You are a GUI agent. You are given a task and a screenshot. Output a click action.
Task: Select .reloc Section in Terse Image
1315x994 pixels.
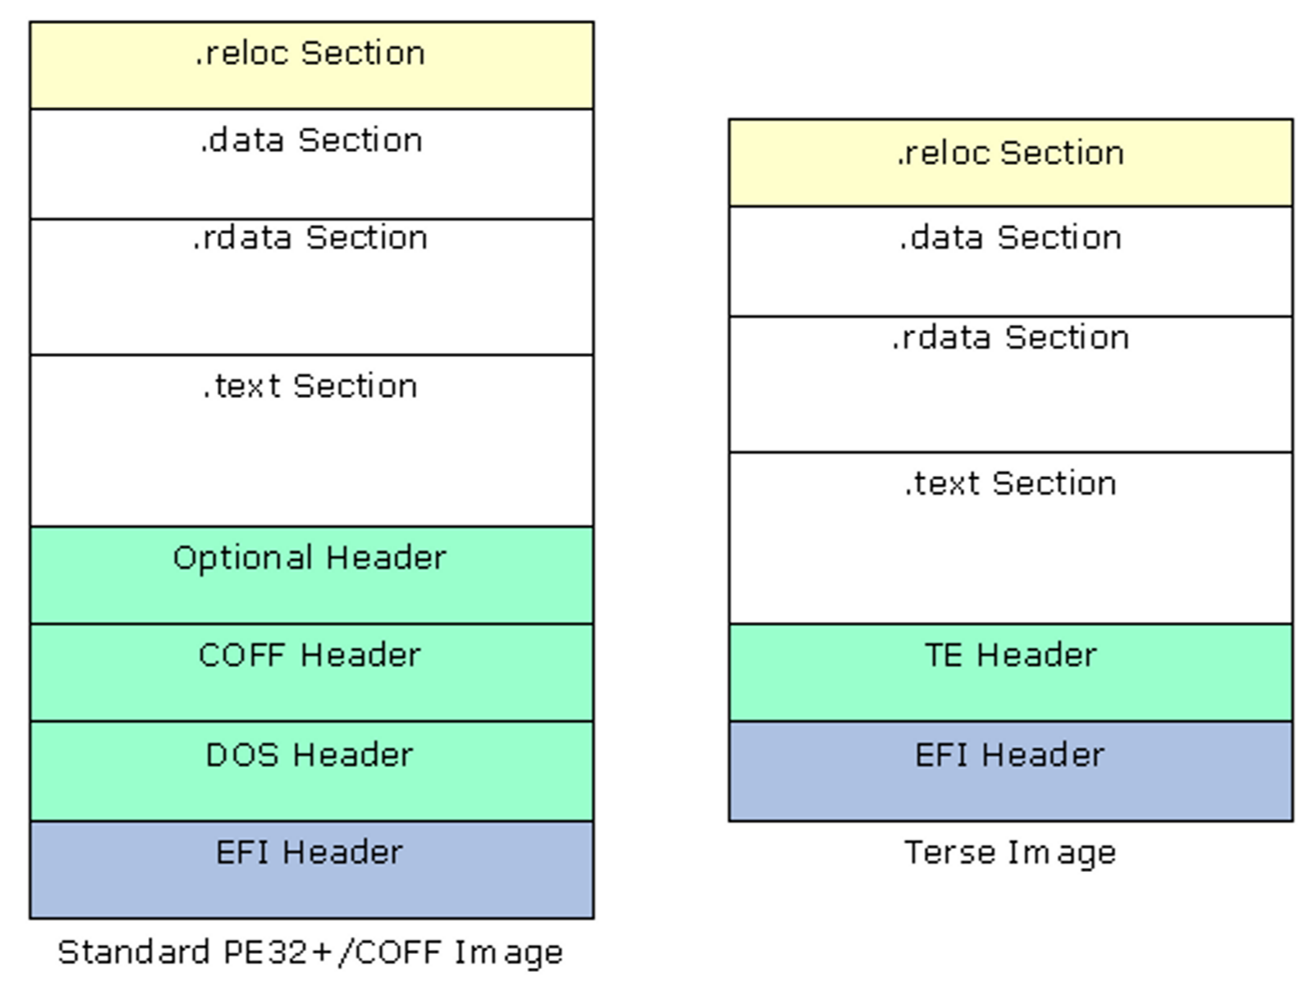(1010, 163)
